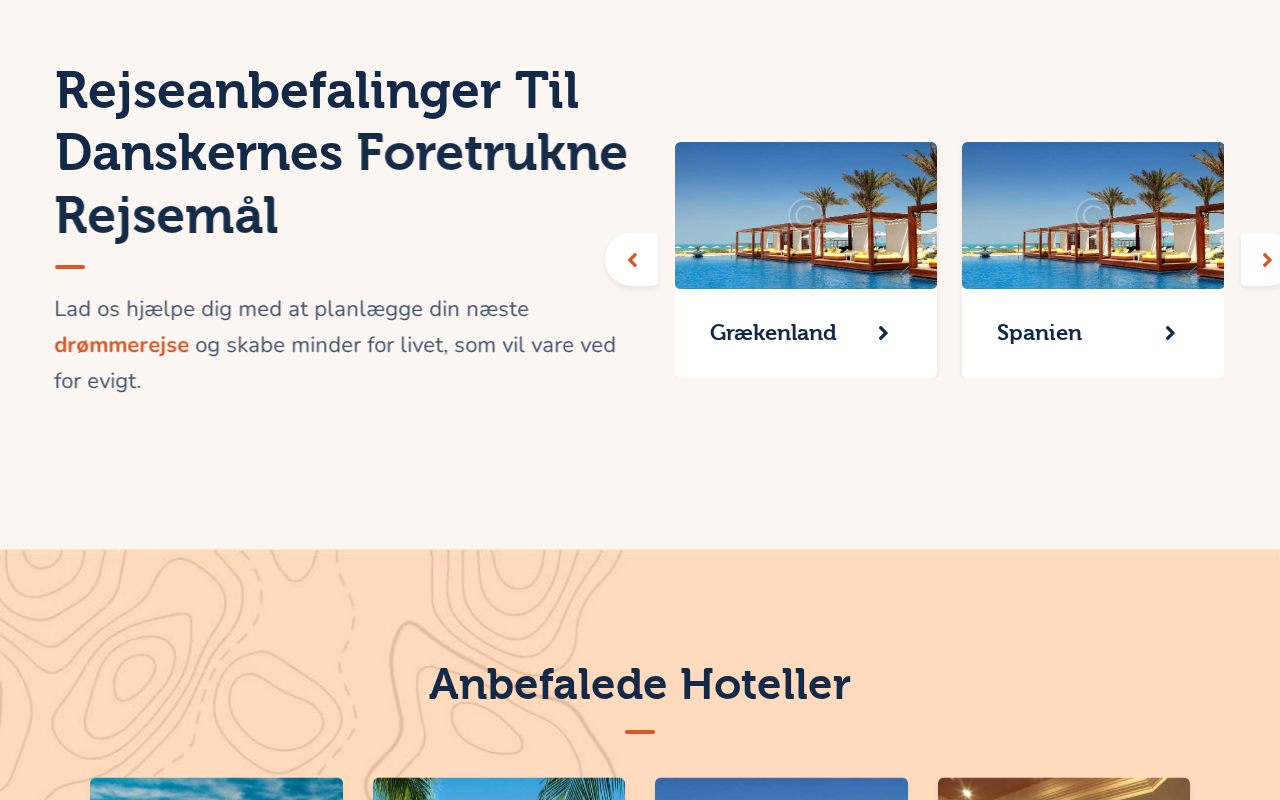Follow the orange drømmerejse link
This screenshot has height=800, width=1280.
[x=122, y=345]
